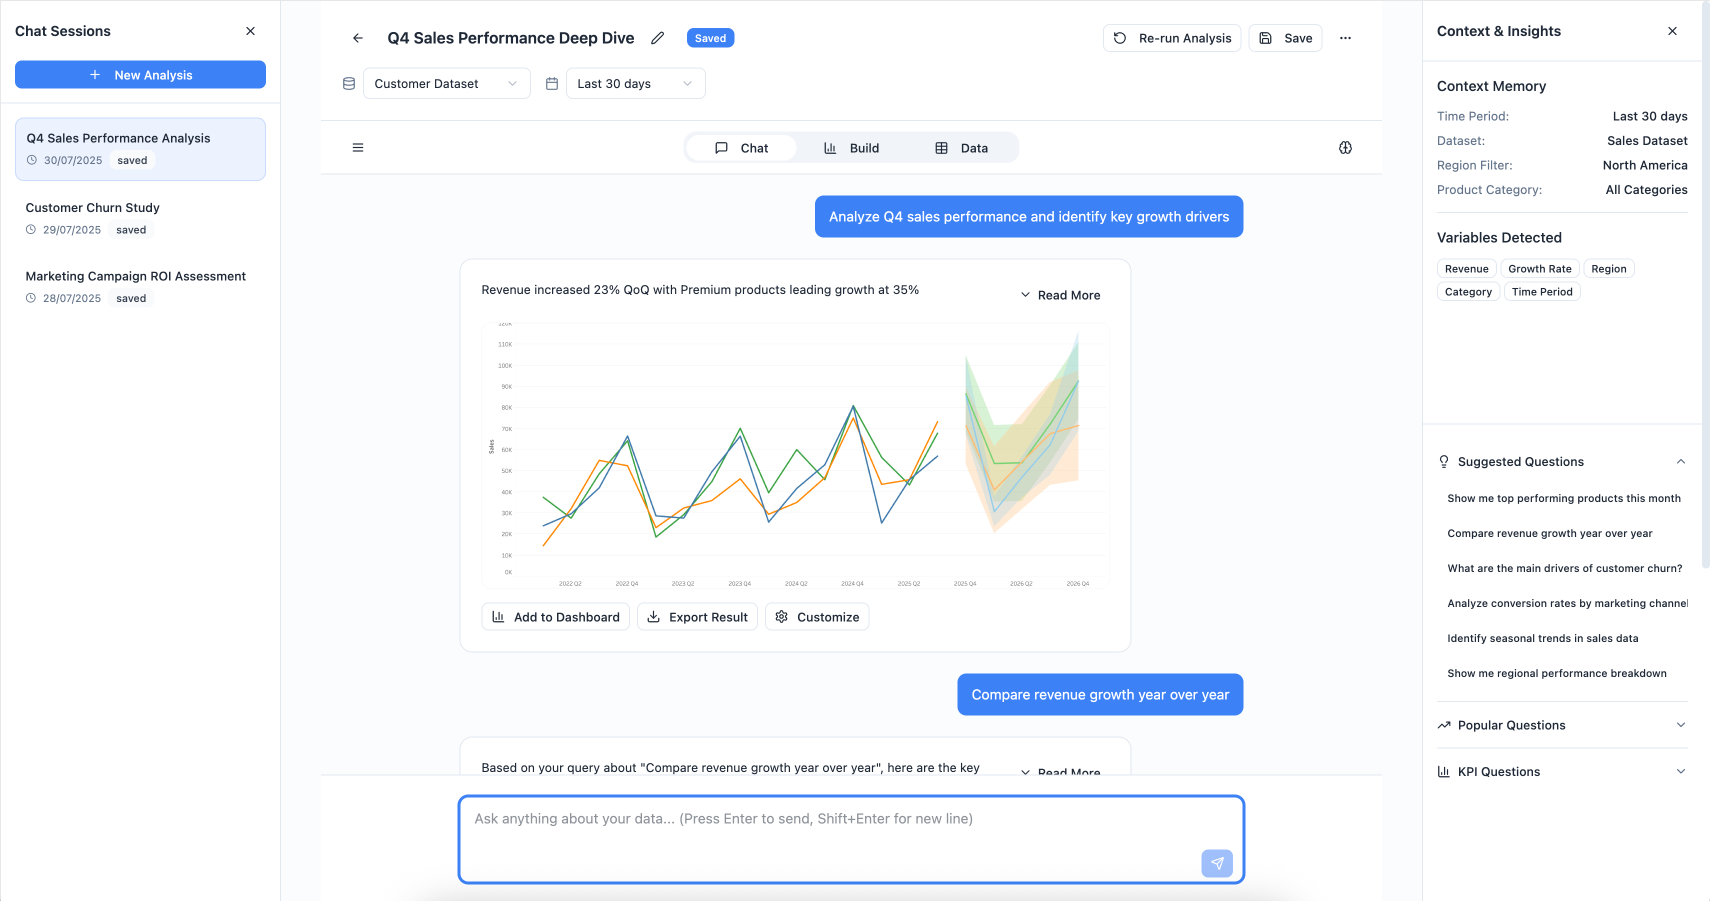This screenshot has width=1710, height=901.
Task: Click the brain icon right of the tabs
Action: [1345, 148]
